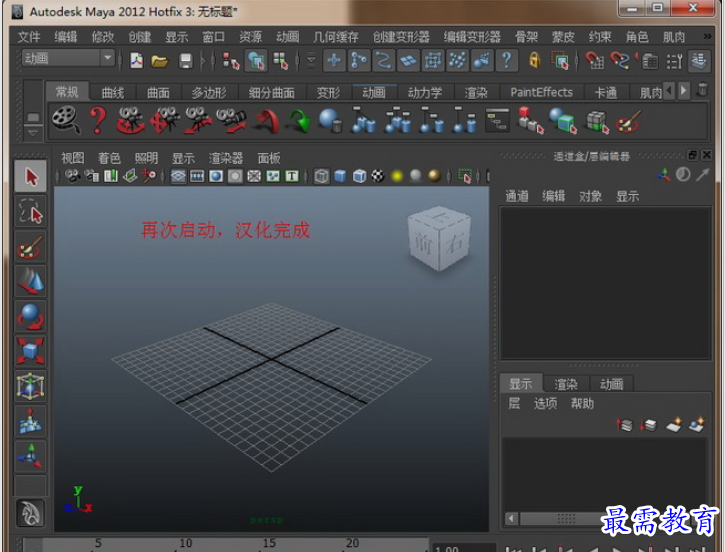Click the New scene icon
725x552 pixels.
click(136, 61)
